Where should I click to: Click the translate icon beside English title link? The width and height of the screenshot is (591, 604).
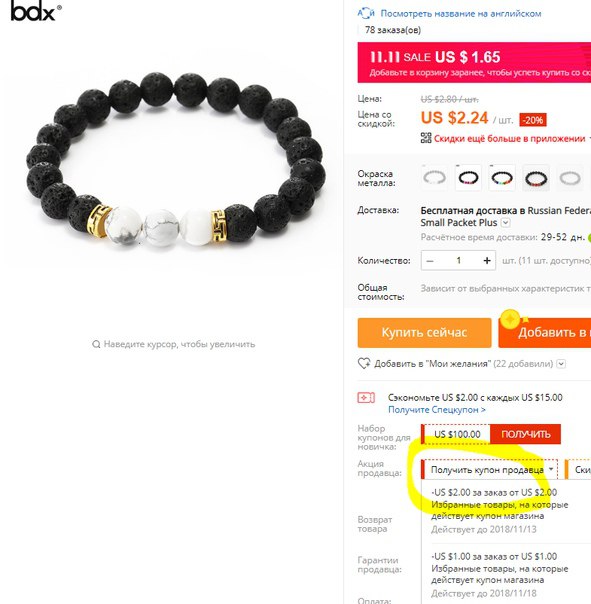point(366,13)
